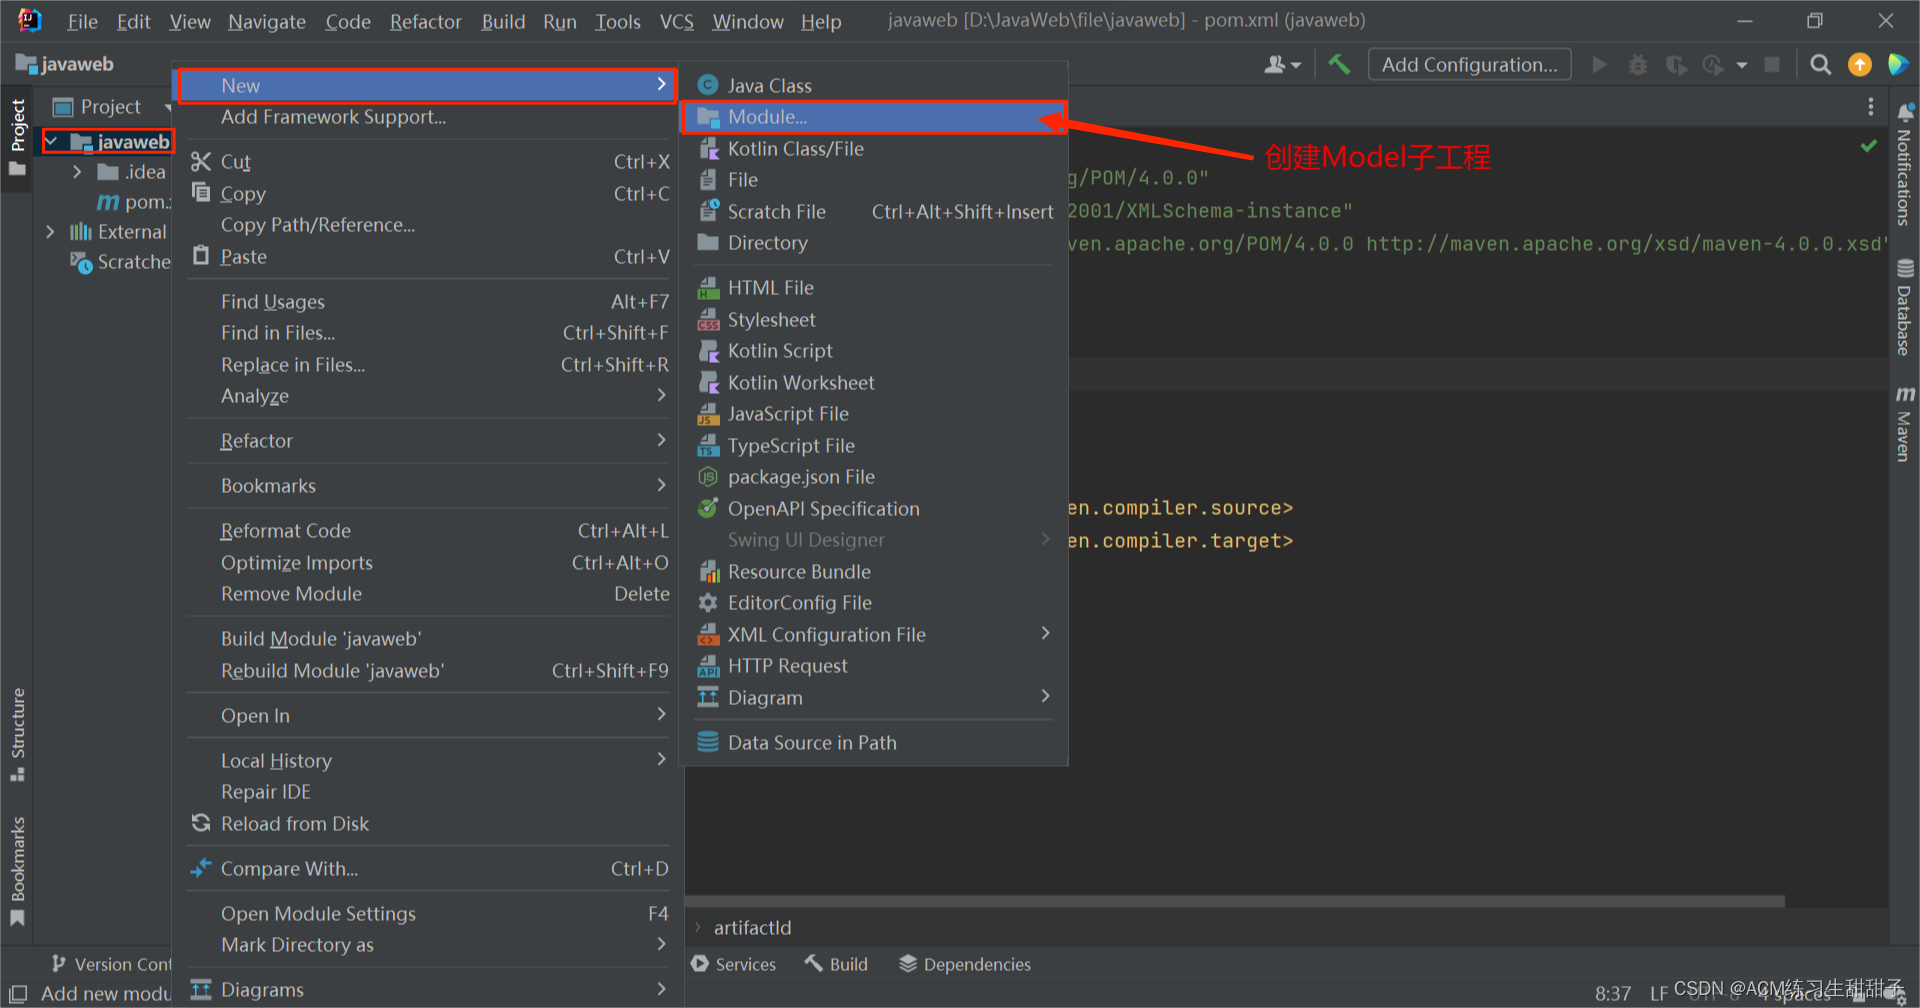The width and height of the screenshot is (1920, 1008).
Task: Open the Services tool window
Action: pyautogui.click(x=733, y=964)
